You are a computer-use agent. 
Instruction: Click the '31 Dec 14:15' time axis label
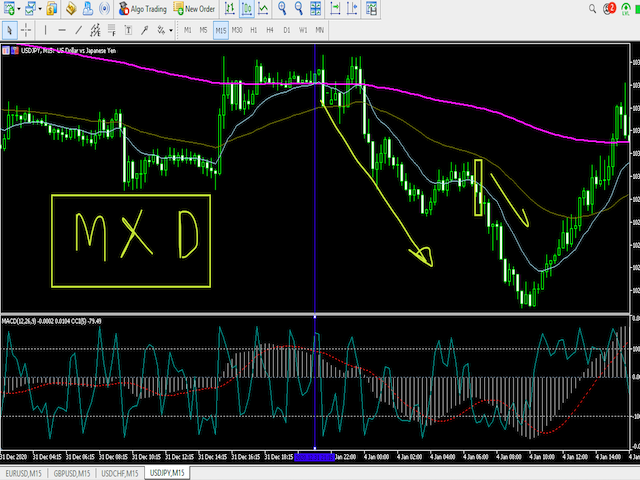(x=213, y=457)
